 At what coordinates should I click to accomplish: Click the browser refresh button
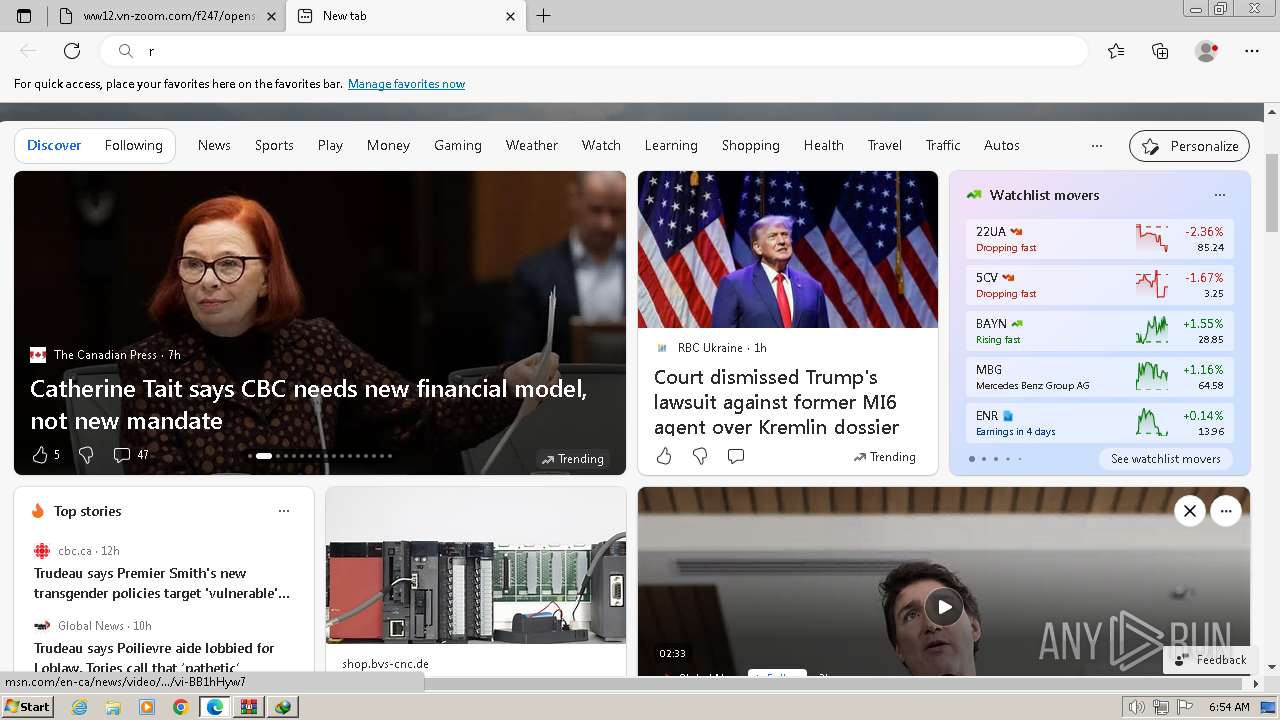click(x=72, y=51)
